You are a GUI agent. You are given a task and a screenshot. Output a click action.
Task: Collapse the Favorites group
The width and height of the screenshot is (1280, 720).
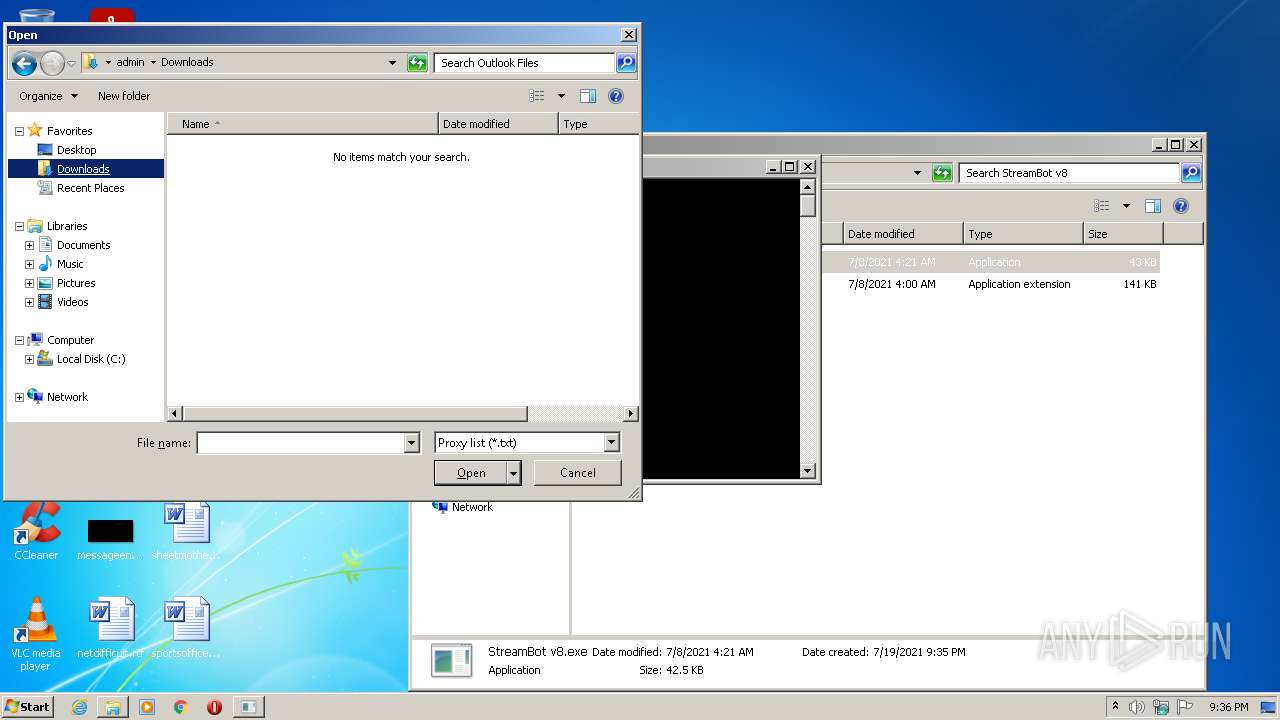[19, 131]
